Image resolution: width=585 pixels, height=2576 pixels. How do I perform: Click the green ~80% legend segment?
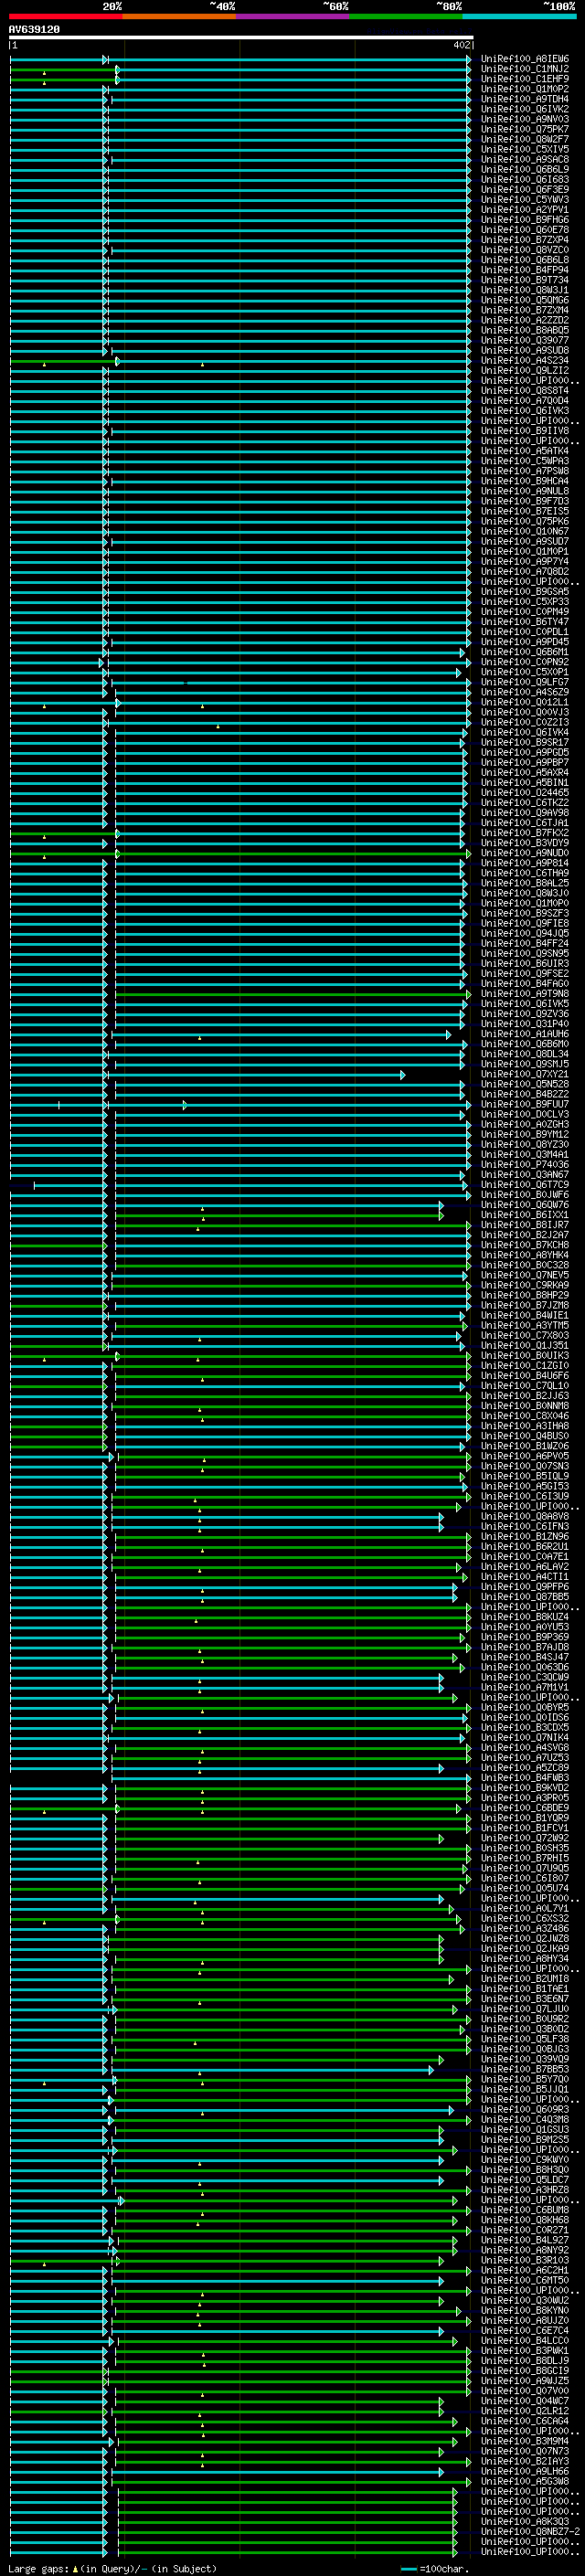406,16
